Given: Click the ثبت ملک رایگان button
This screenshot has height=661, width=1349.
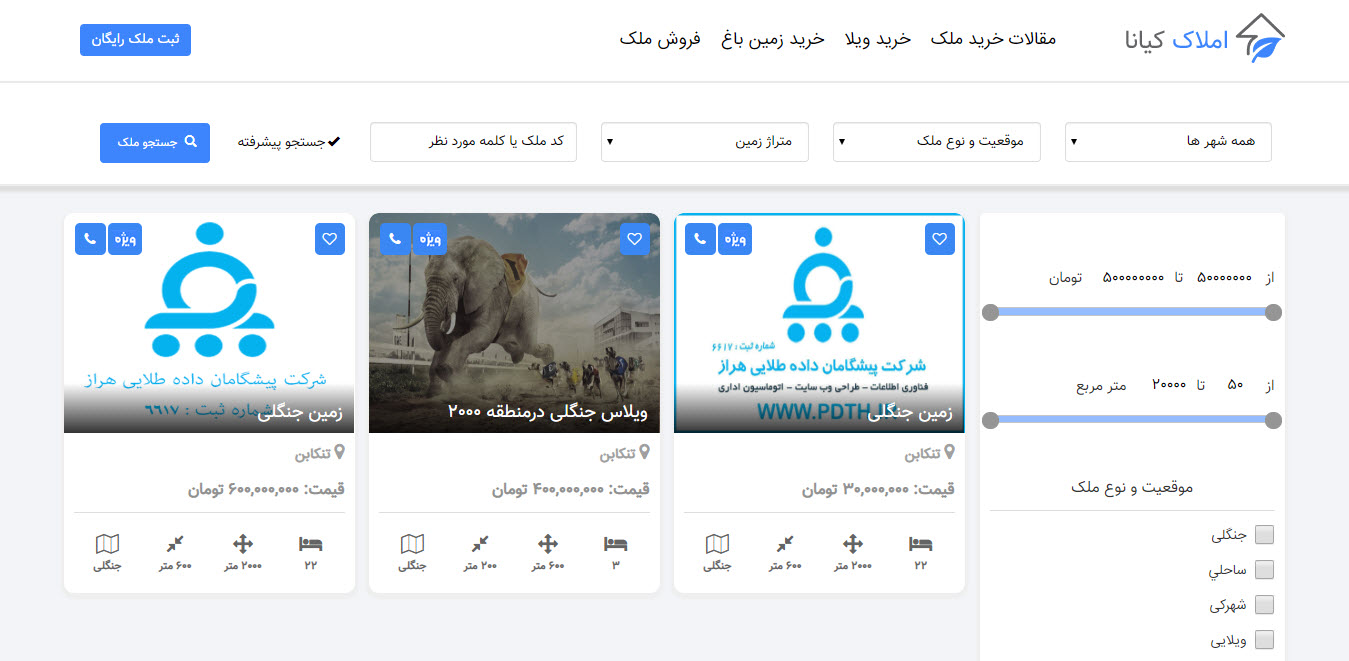Looking at the screenshot, I should coord(135,40).
